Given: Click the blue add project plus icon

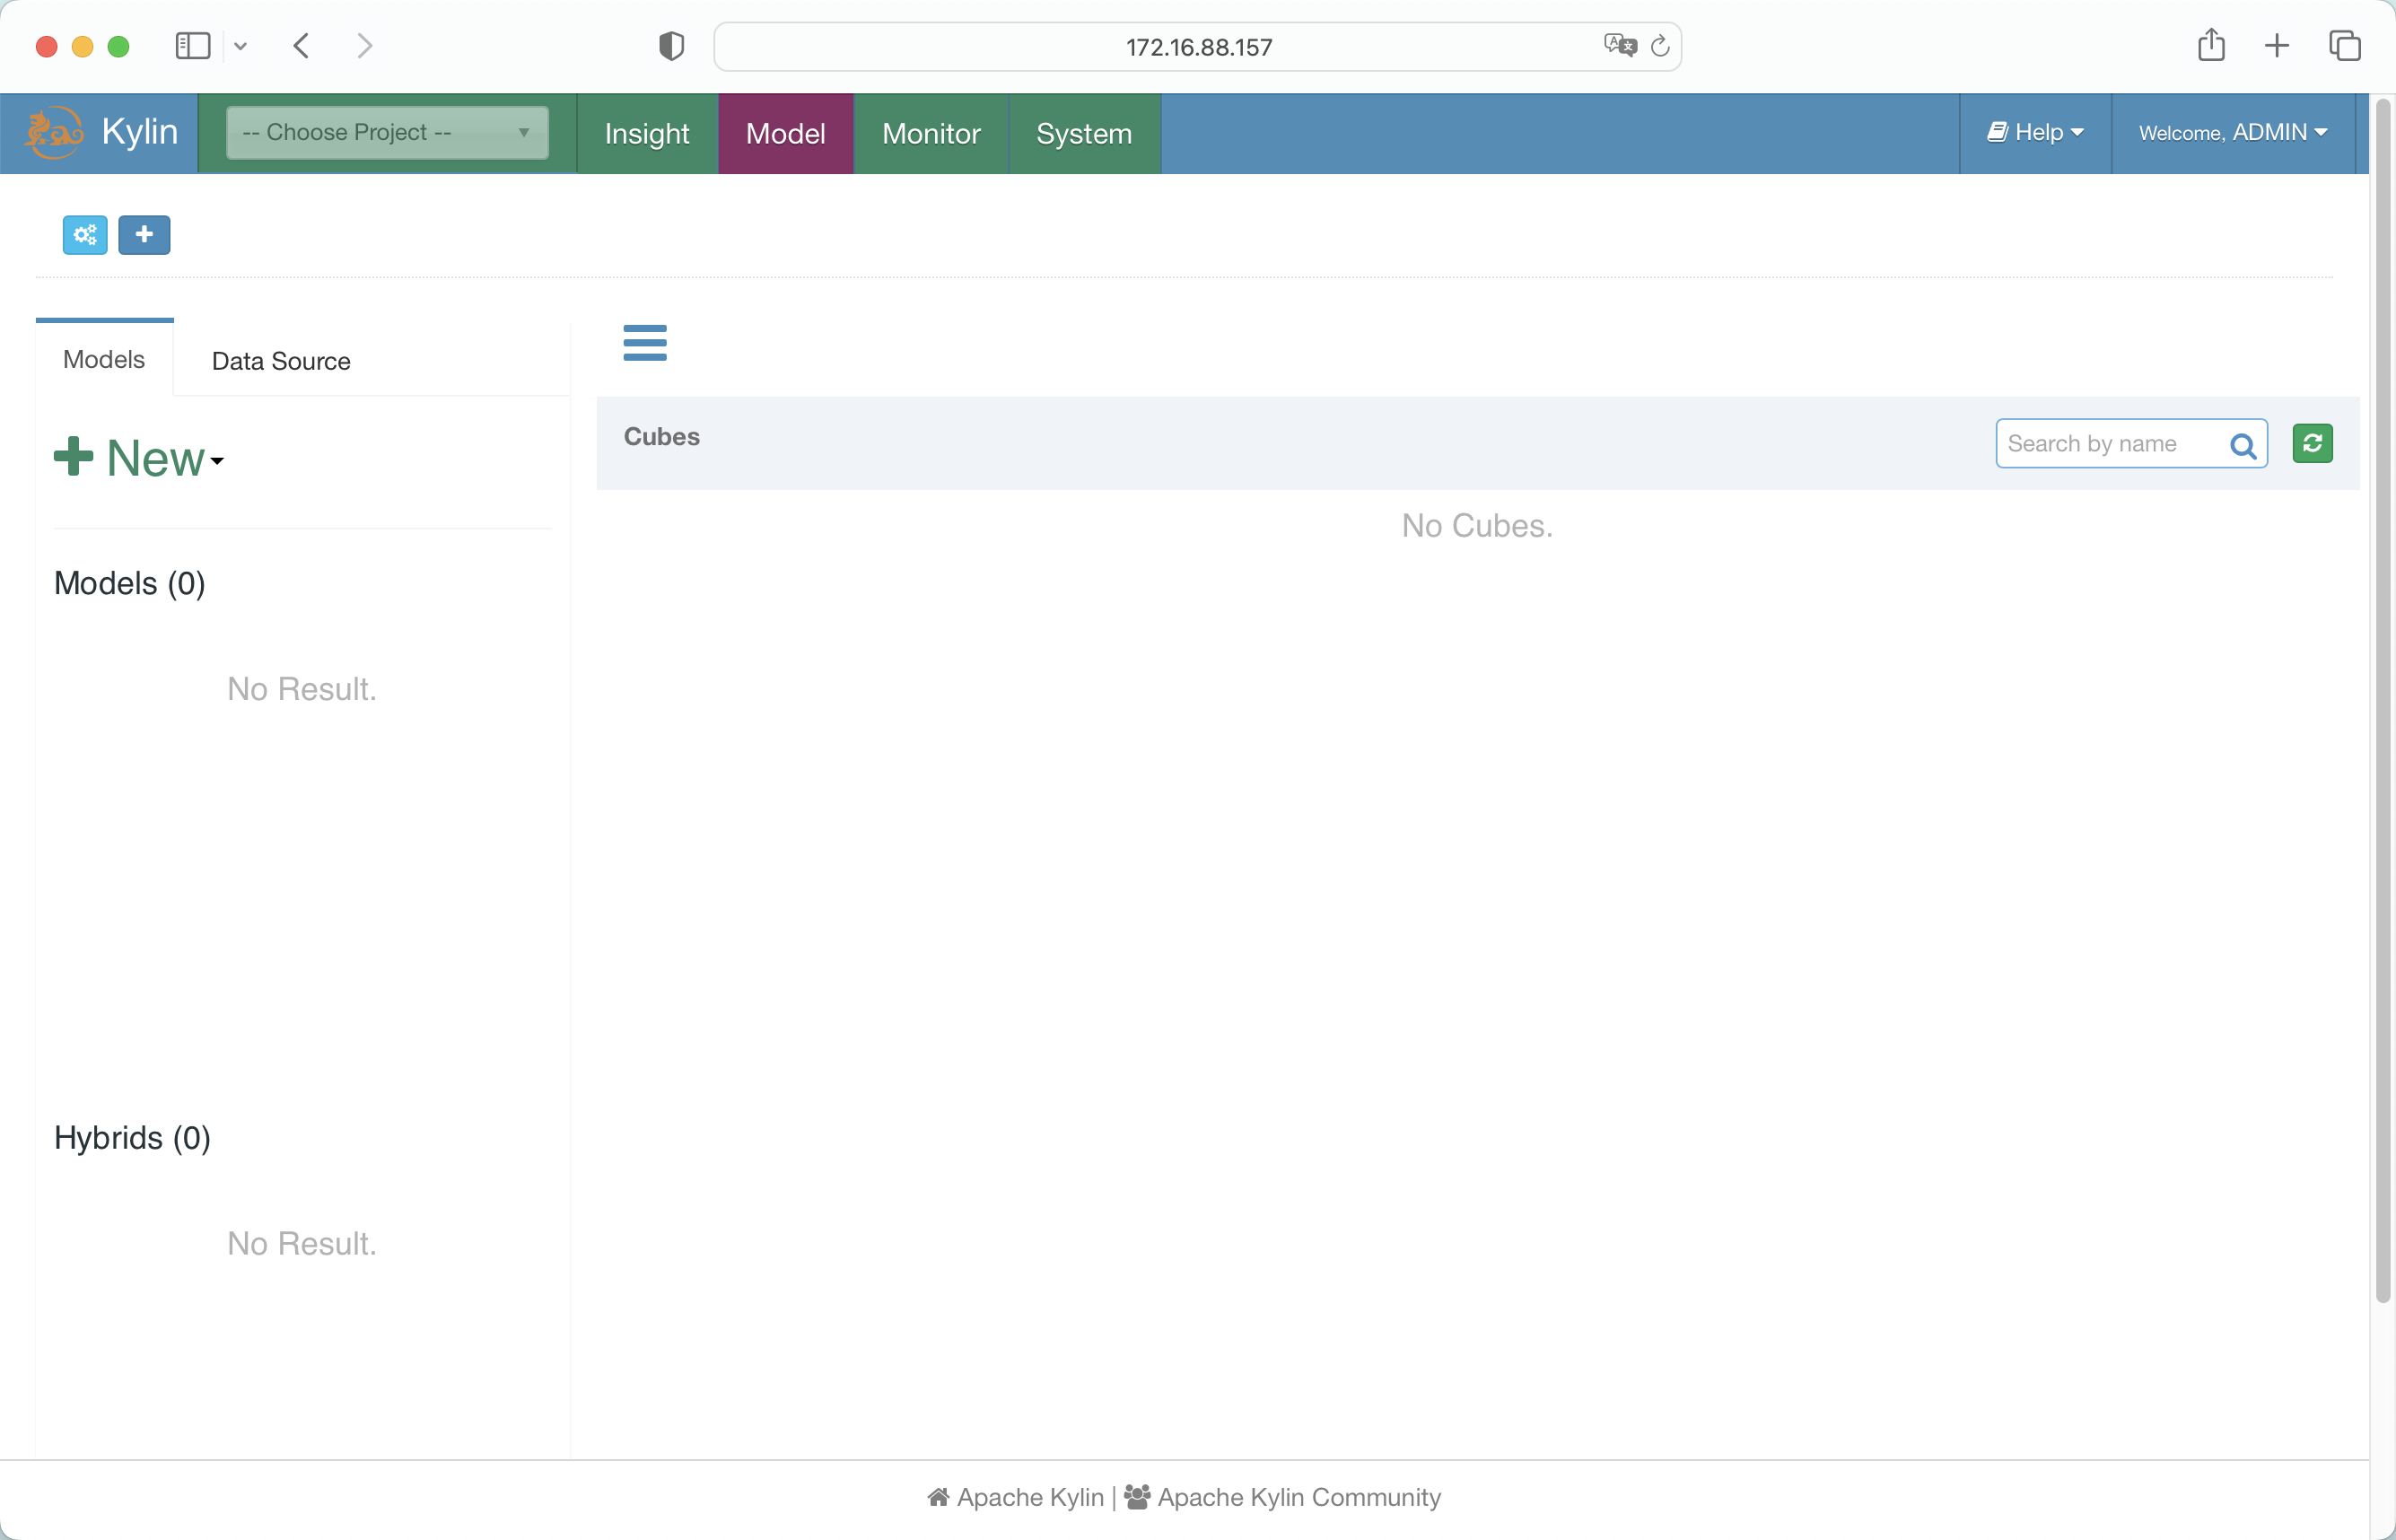Looking at the screenshot, I should (x=144, y=235).
